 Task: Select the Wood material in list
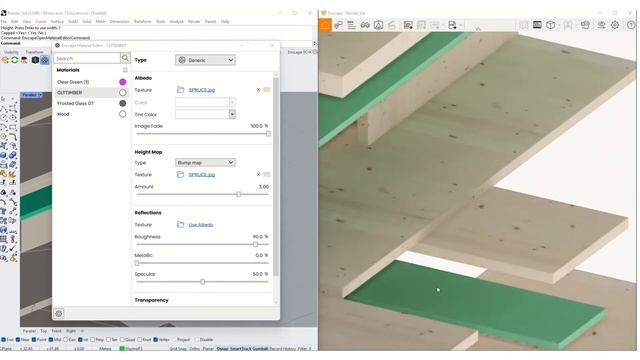tap(92, 114)
